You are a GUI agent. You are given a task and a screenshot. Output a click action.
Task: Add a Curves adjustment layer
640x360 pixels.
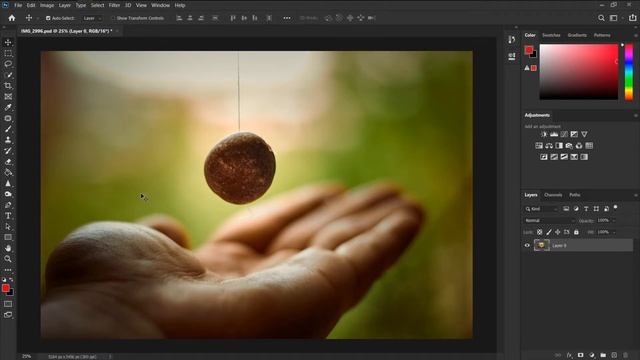[x=564, y=134]
